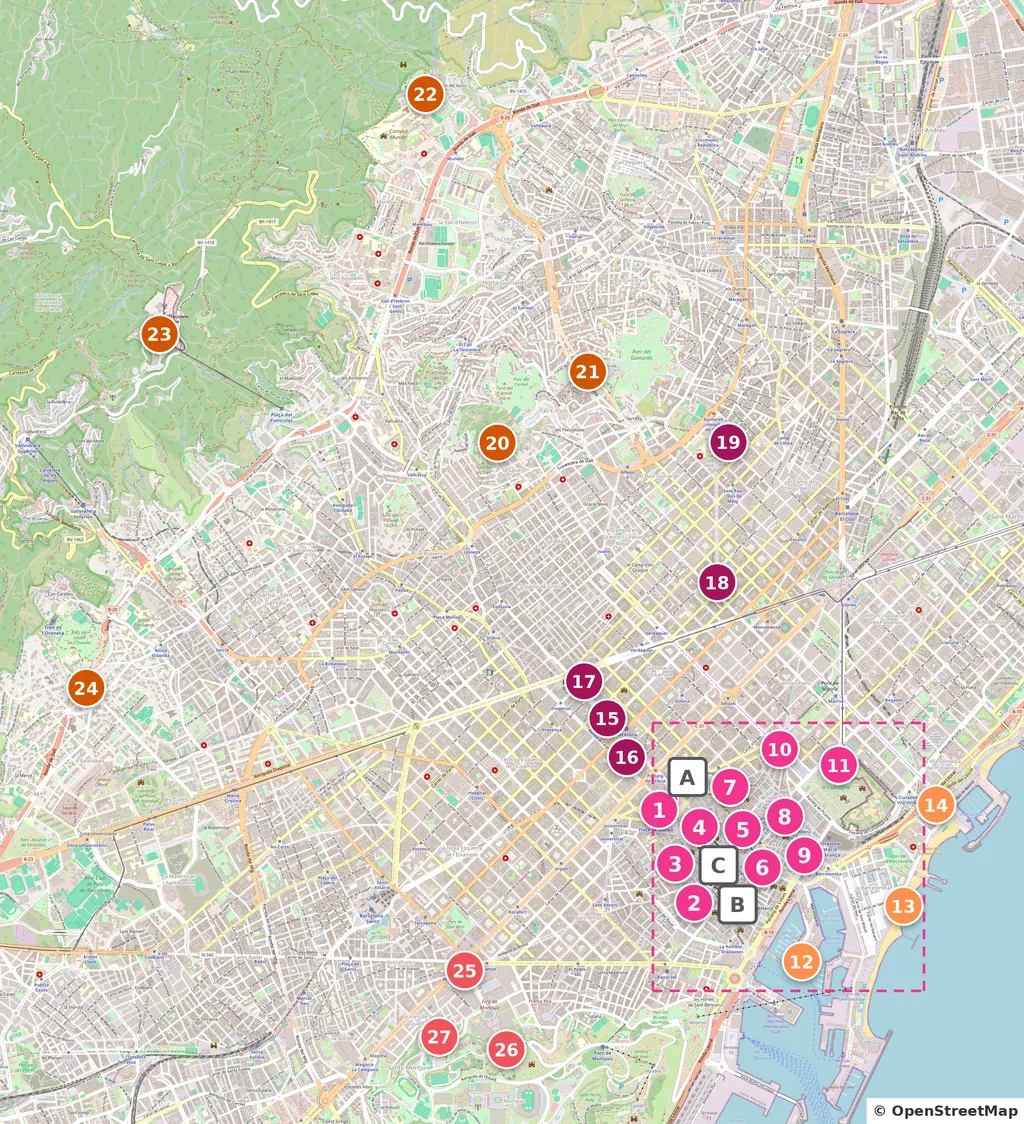Select map marker number 5
This screenshot has height=1124, width=1024.
point(743,829)
